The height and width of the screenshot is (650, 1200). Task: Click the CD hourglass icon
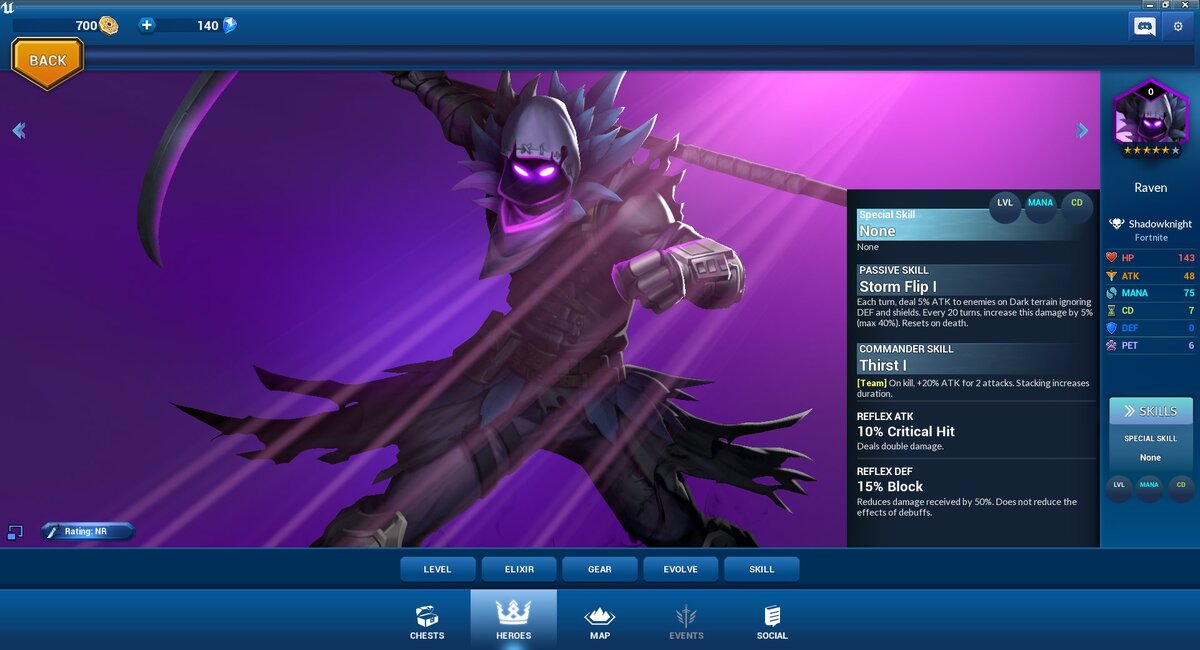point(1111,310)
